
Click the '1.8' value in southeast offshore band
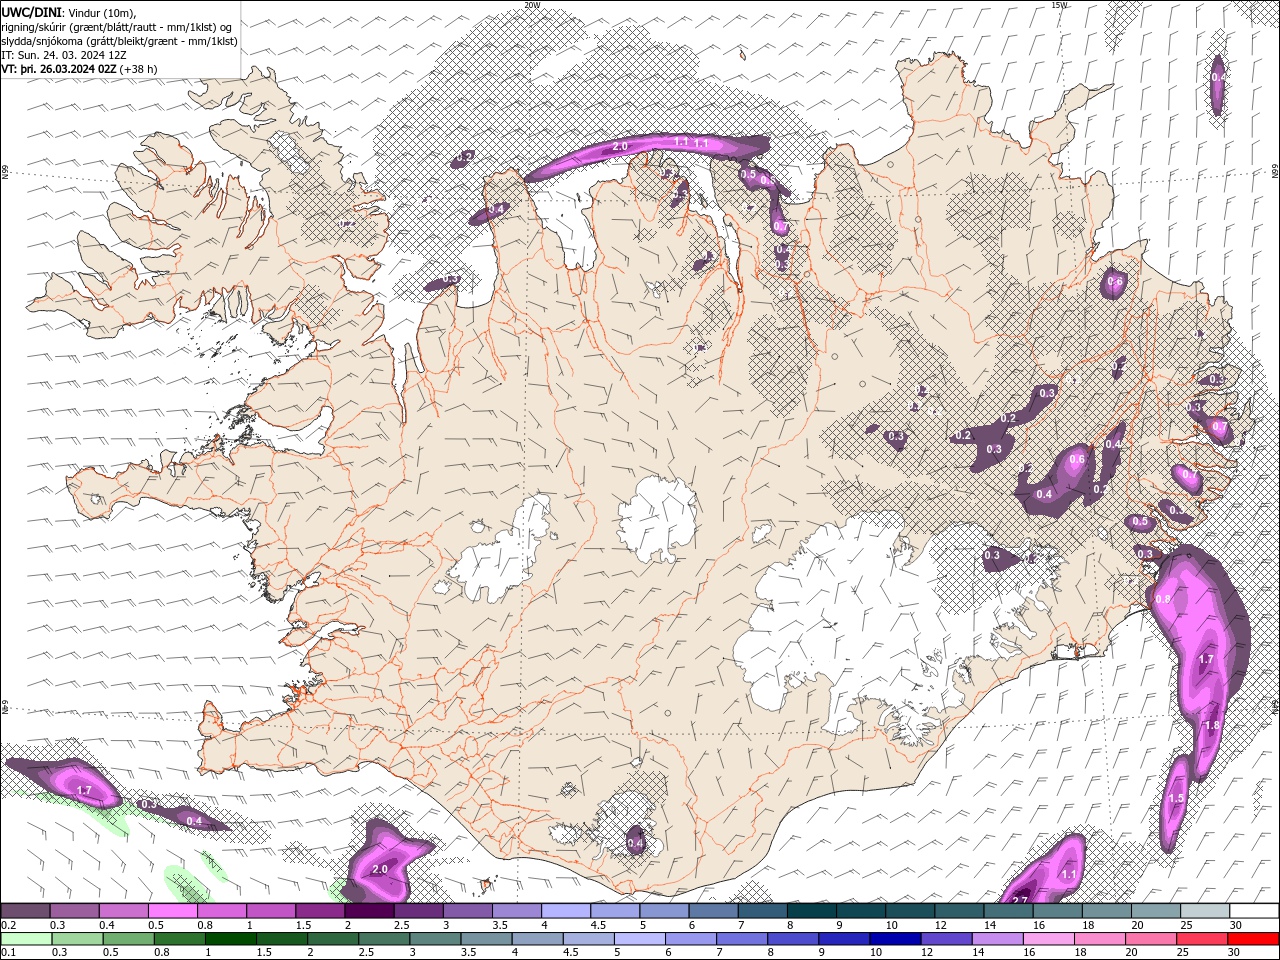[1212, 726]
